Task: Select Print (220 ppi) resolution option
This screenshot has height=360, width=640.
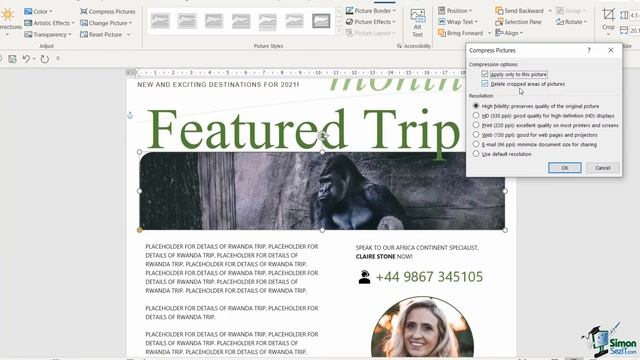Action: [x=476, y=125]
